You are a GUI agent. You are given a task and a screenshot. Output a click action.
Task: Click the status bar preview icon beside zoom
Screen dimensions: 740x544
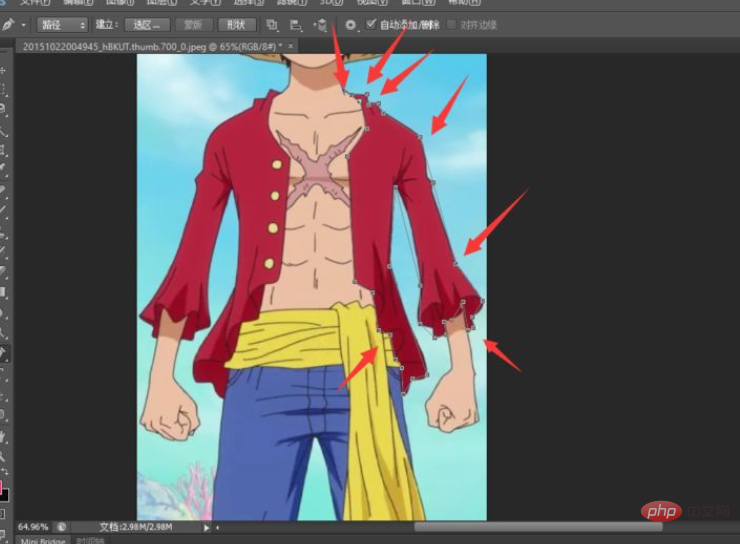point(61,527)
